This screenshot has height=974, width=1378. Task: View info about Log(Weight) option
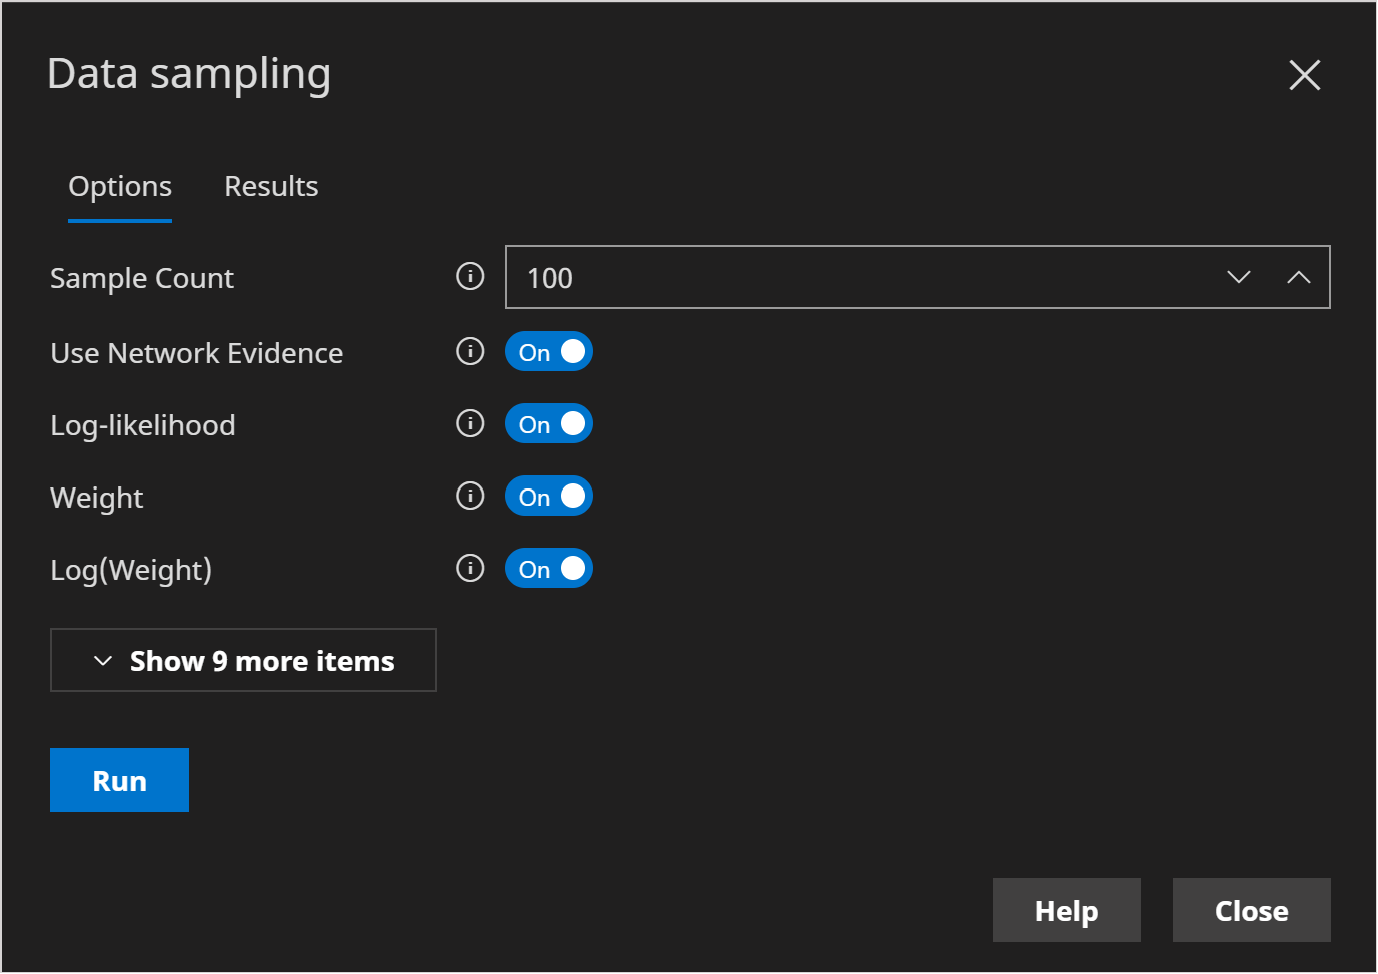coord(469,567)
